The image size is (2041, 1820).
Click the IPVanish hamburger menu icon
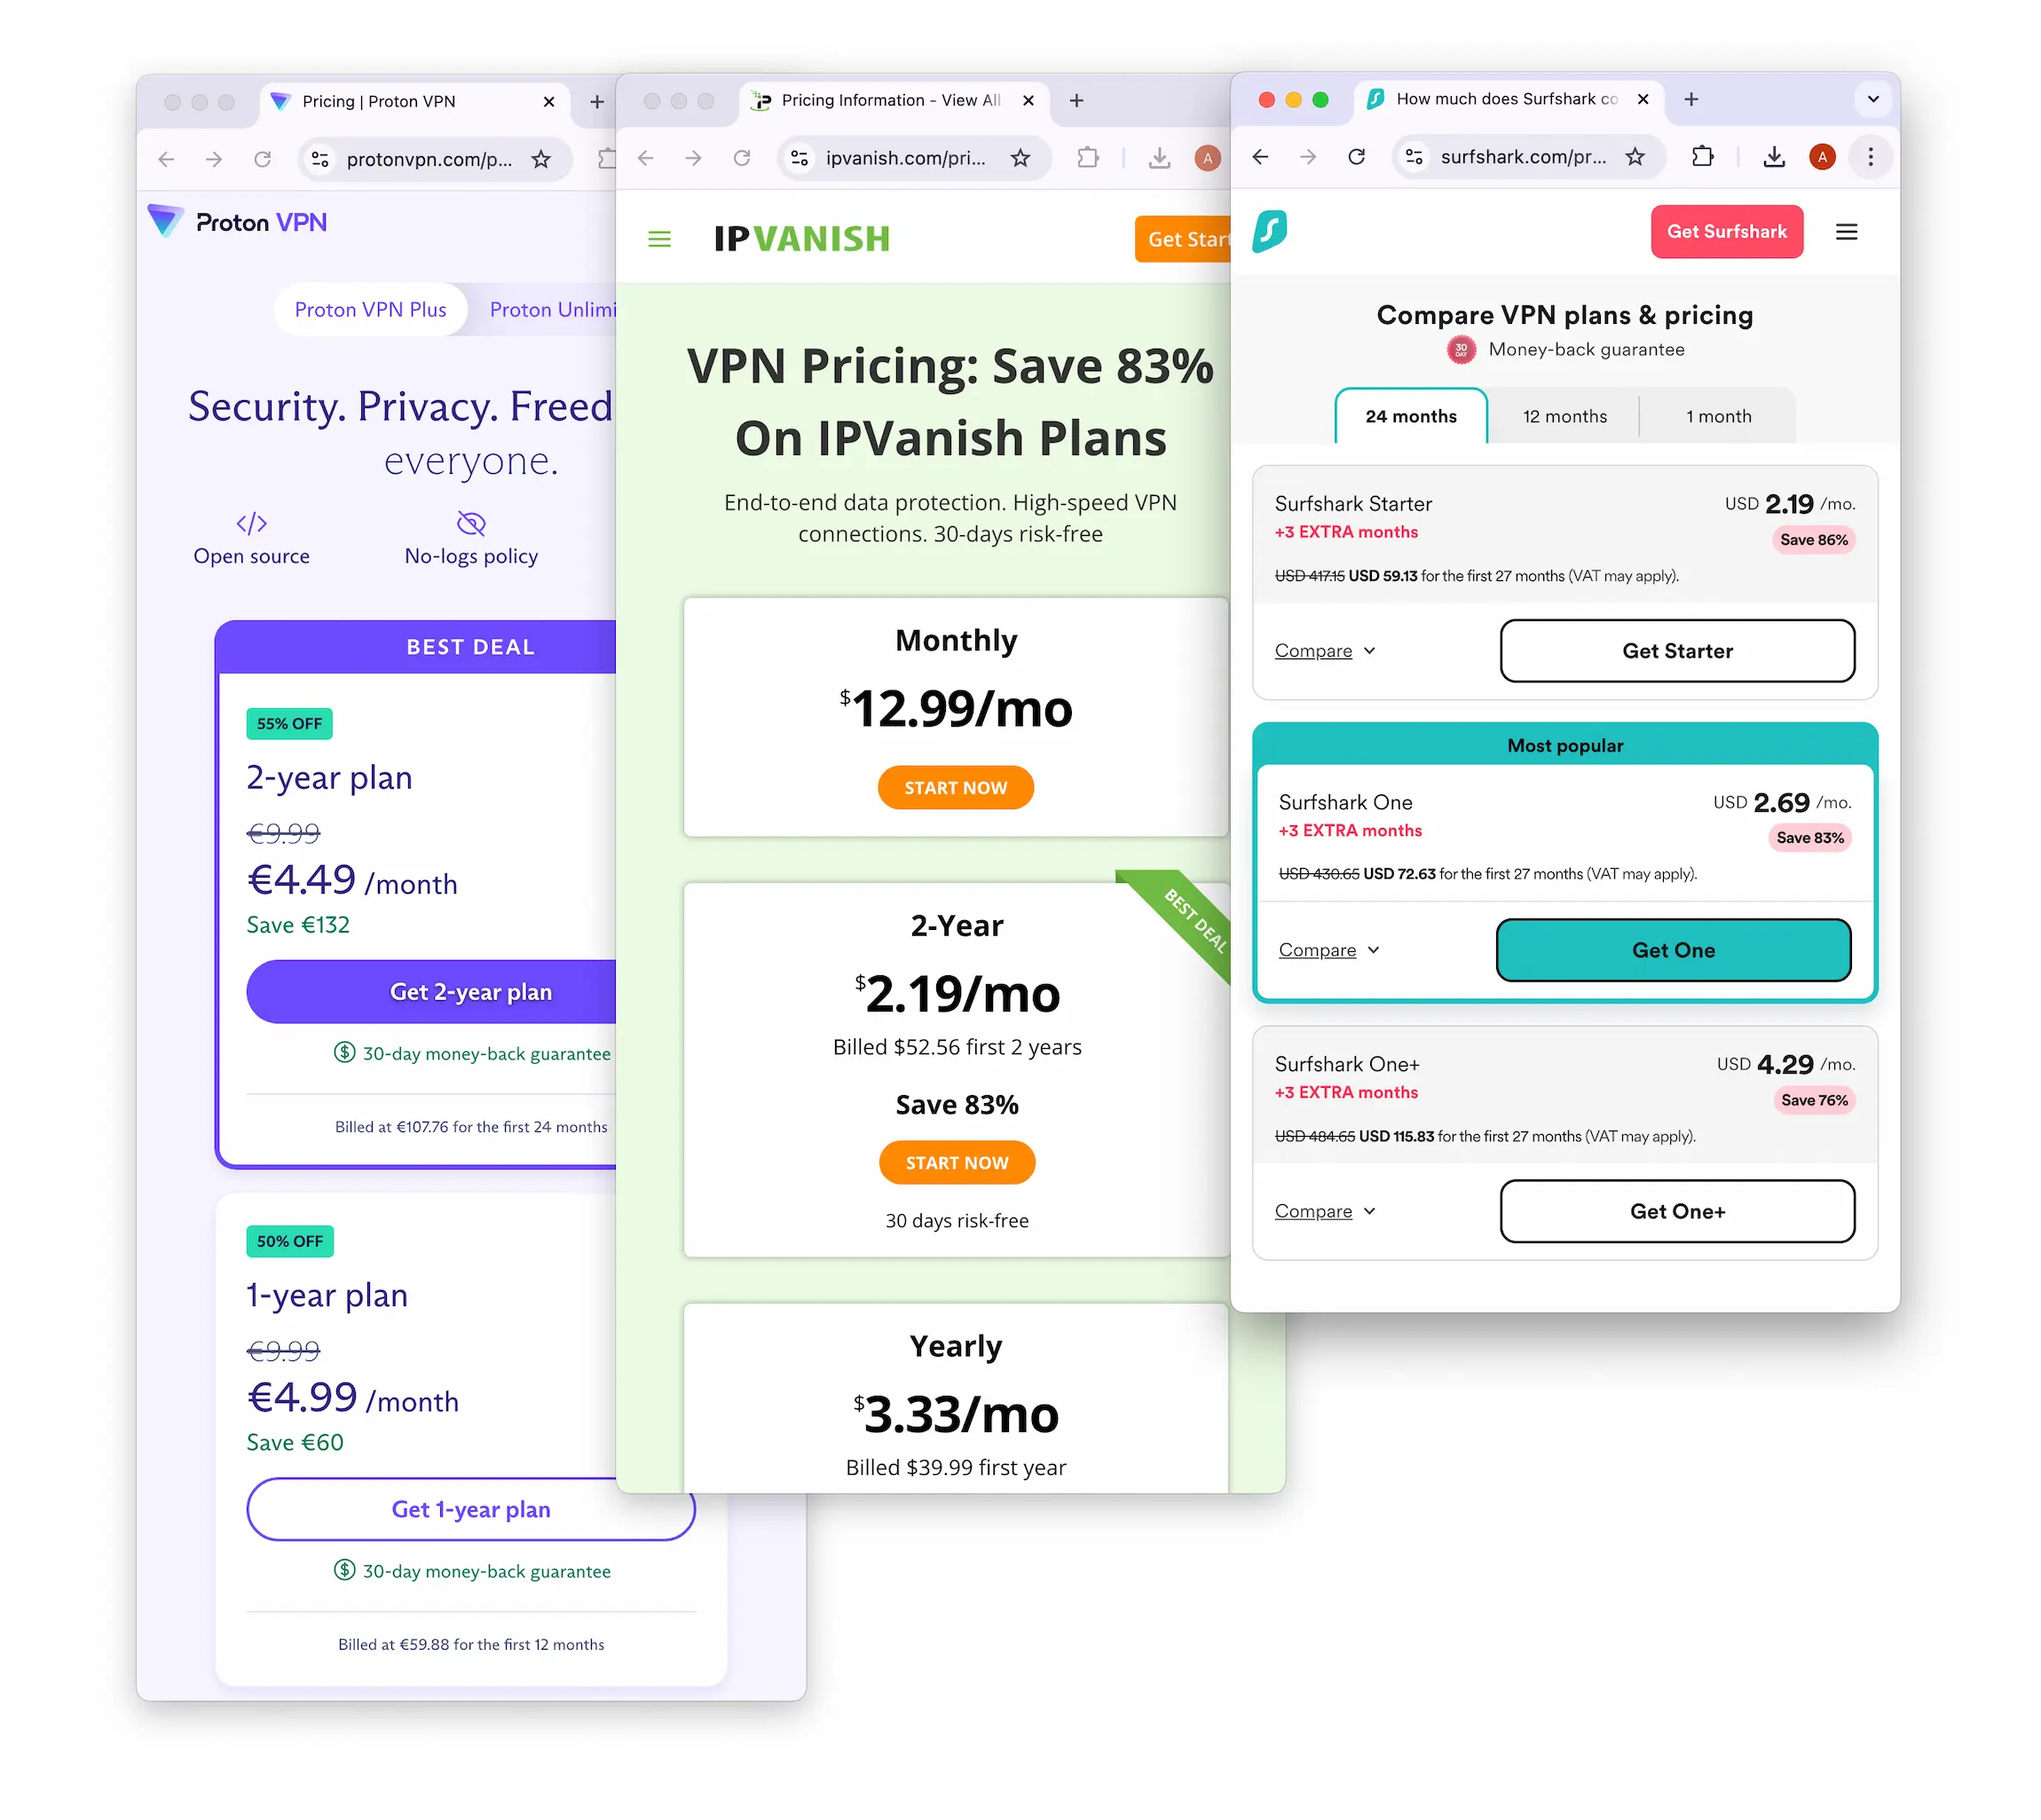tap(658, 230)
